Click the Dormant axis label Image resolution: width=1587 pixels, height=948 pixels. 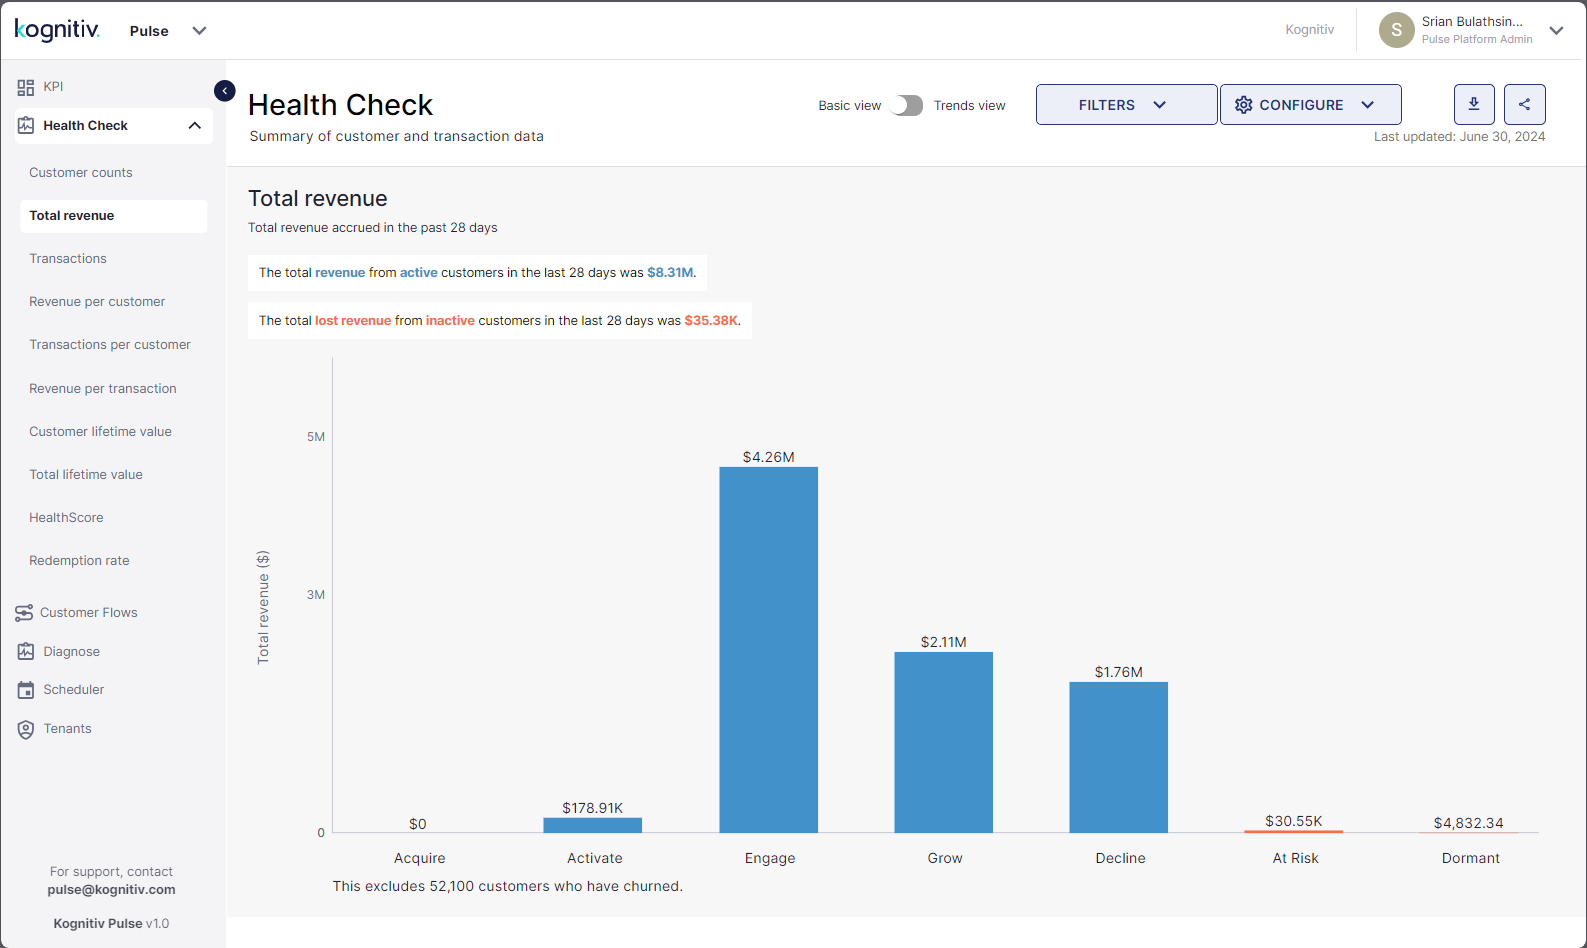coord(1471,859)
